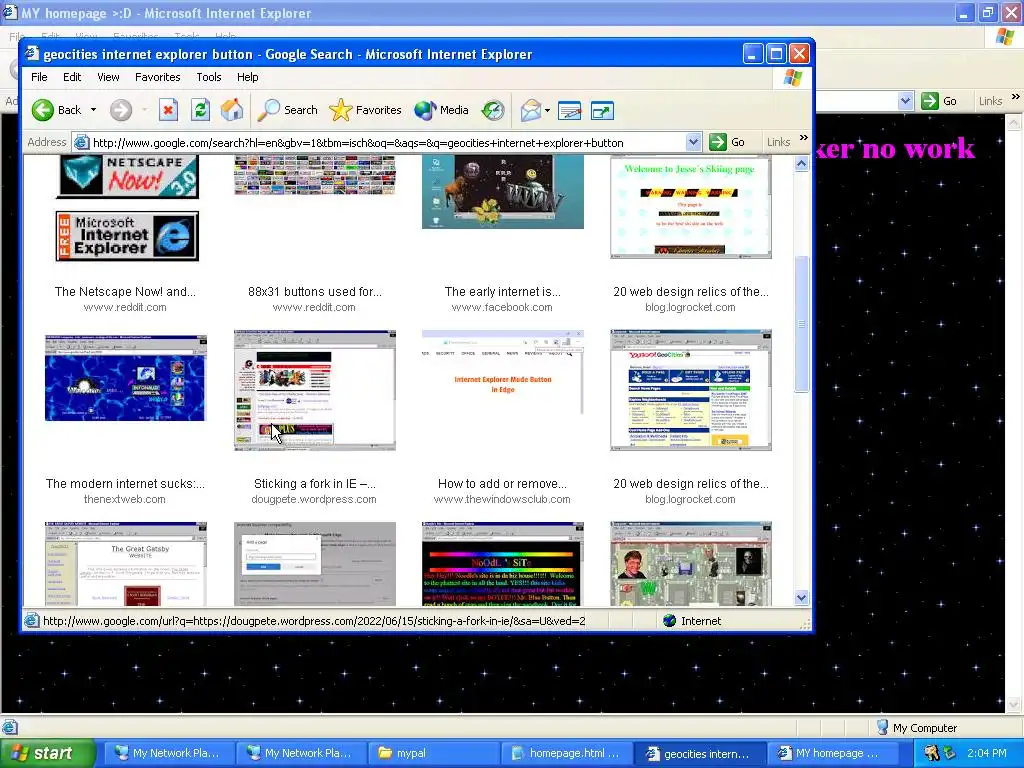Open the Yahoo GeoCities page thumbnail
The height and width of the screenshot is (768, 1024).
point(691,390)
